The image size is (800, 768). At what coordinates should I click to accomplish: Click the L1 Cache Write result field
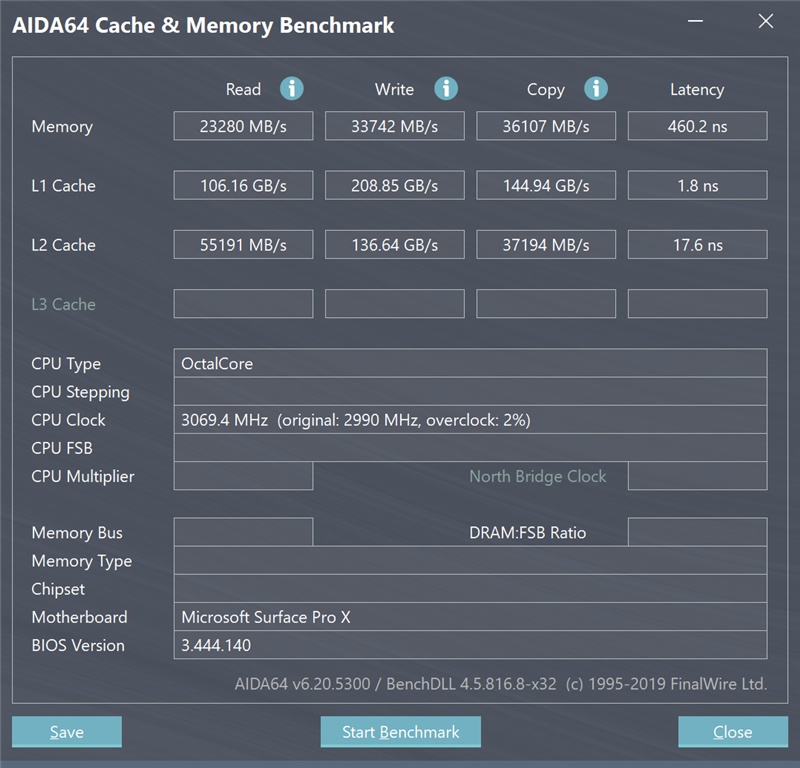click(394, 185)
